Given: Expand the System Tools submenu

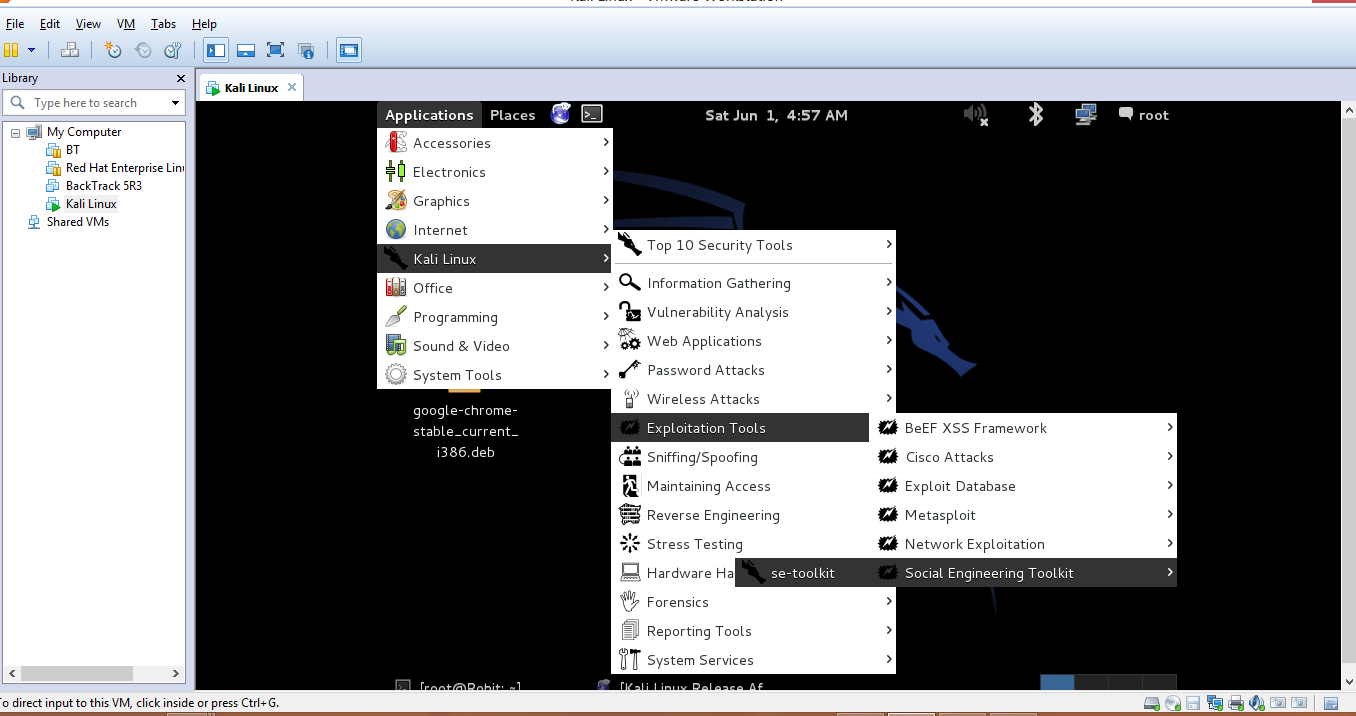Looking at the screenshot, I should (495, 375).
